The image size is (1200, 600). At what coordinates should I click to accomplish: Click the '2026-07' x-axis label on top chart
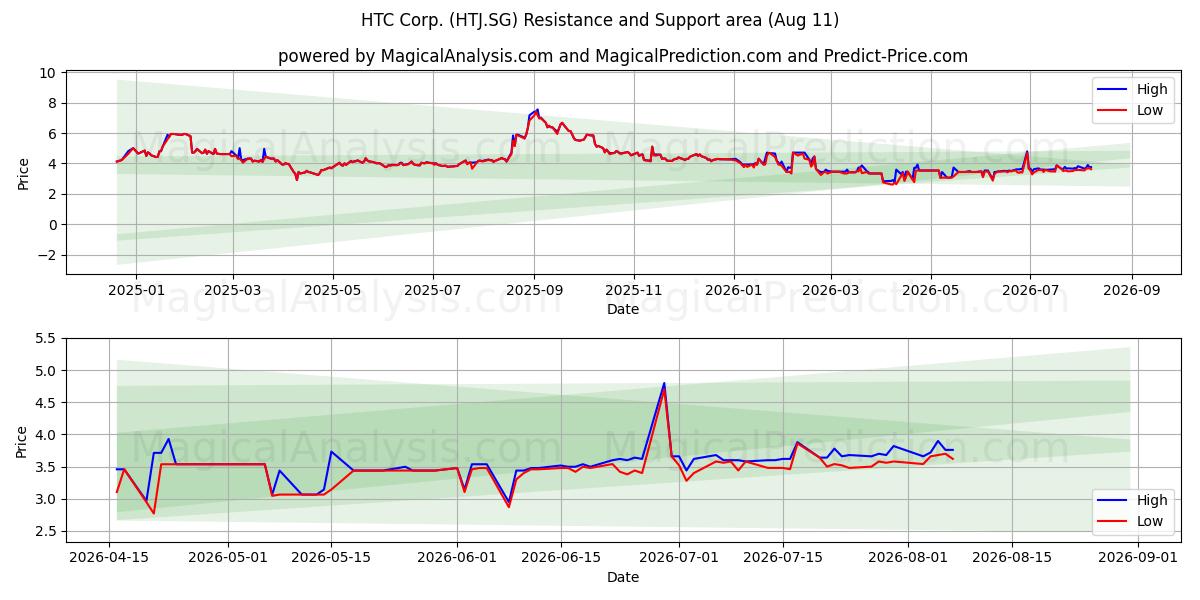tap(1030, 291)
